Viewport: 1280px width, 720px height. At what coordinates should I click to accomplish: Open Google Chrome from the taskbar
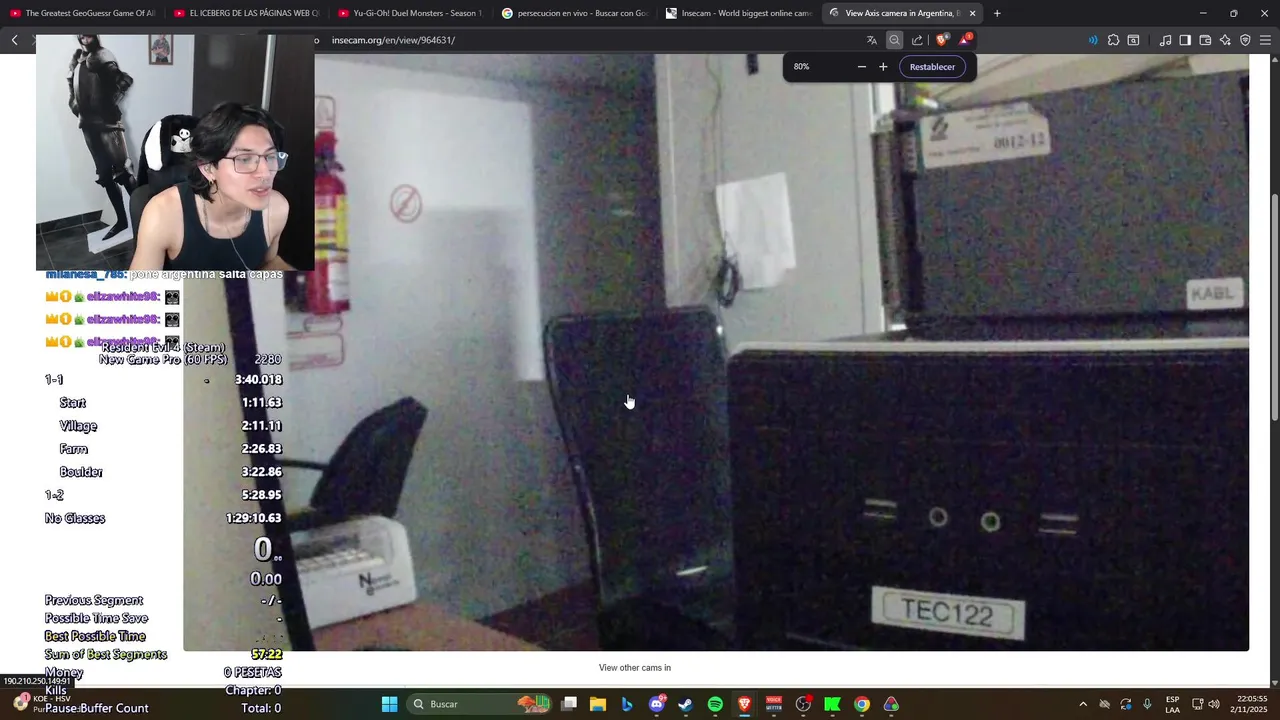click(861, 704)
